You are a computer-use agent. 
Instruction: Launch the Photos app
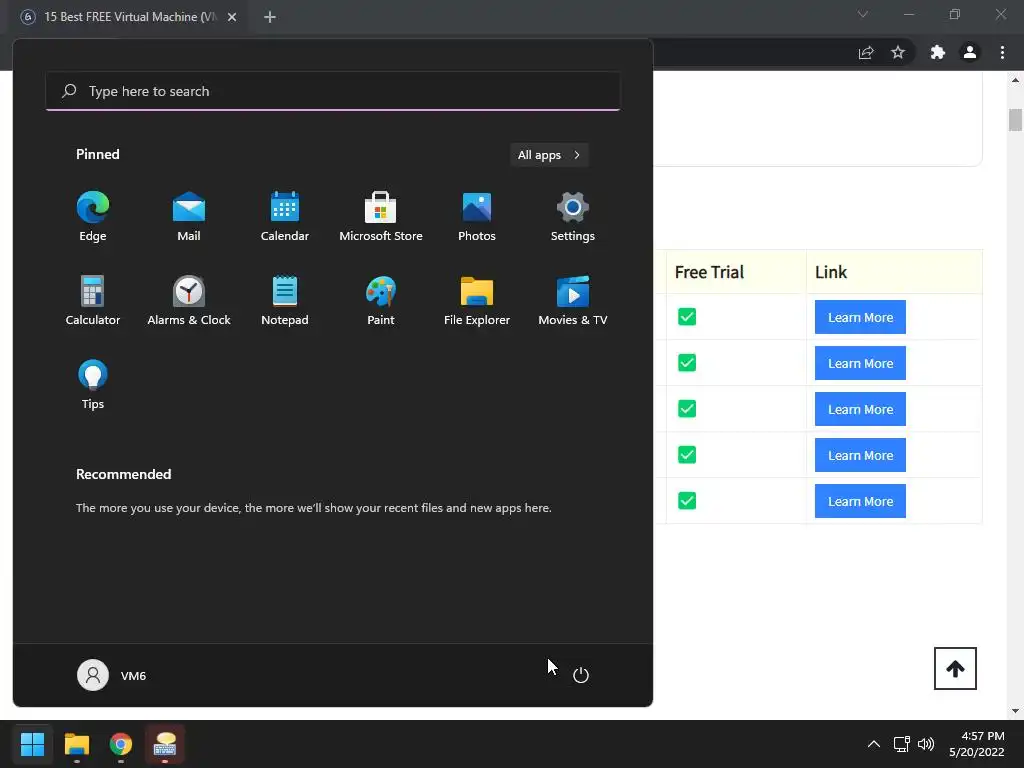click(x=477, y=217)
